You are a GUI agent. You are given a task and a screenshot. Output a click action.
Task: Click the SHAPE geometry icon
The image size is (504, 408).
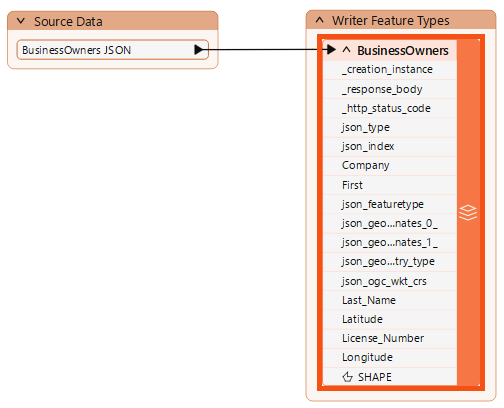pyautogui.click(x=347, y=377)
